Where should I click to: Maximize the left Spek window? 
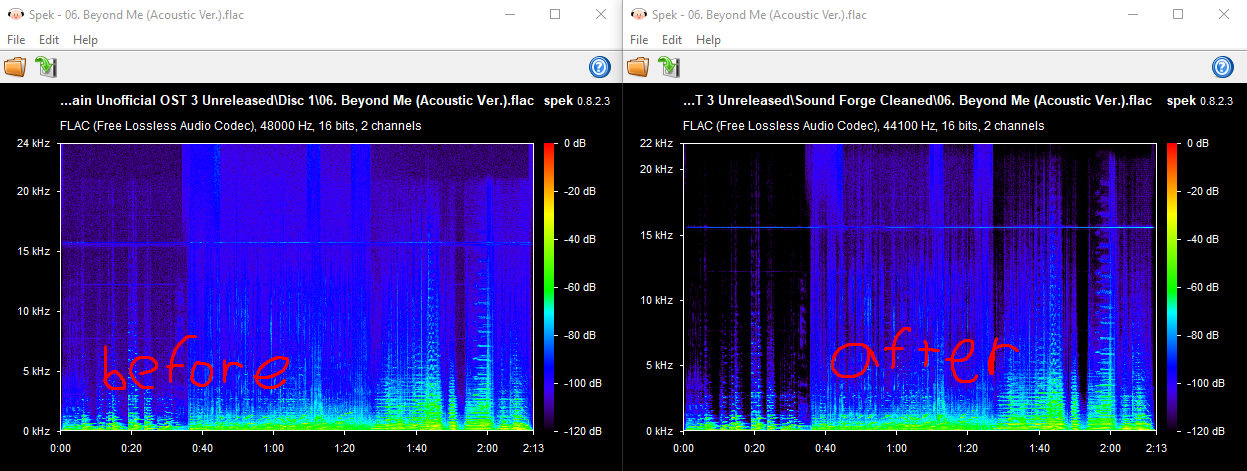(555, 14)
